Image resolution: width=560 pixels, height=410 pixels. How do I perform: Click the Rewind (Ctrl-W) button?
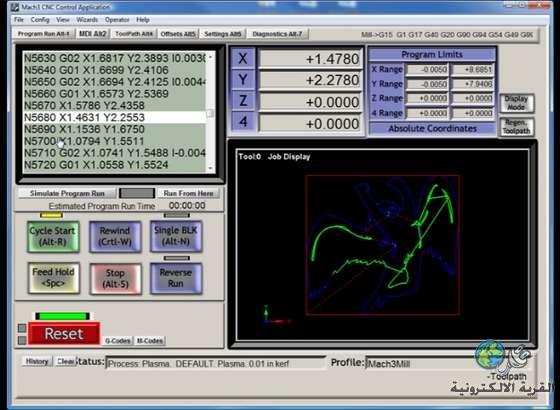(115, 236)
